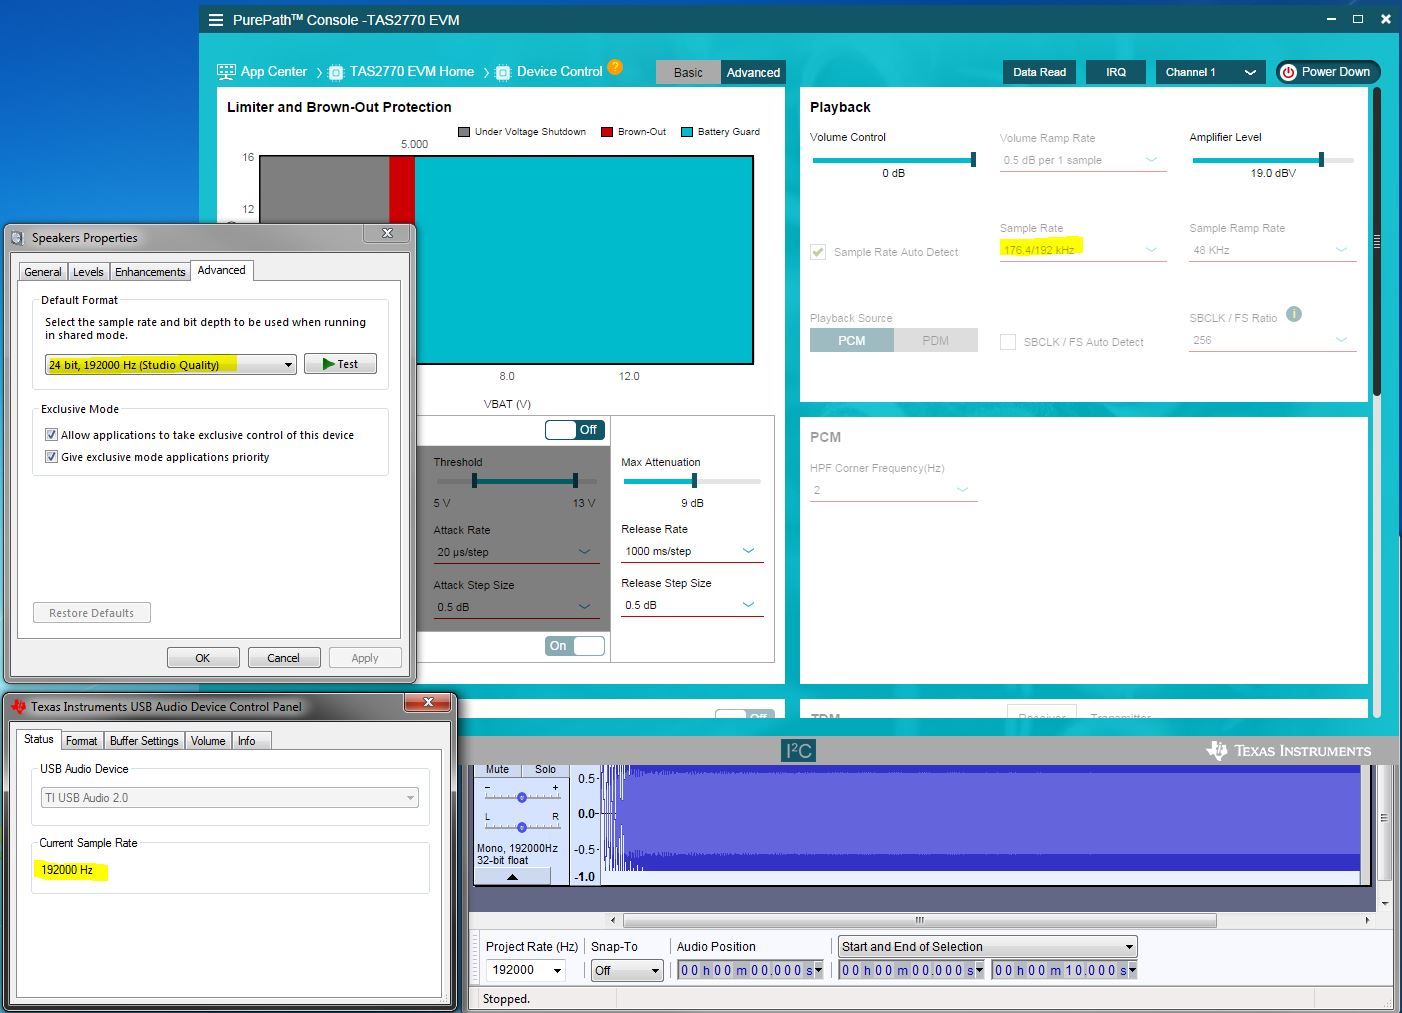The width and height of the screenshot is (1402, 1013).
Task: Click the Data Read button
Action: click(x=1039, y=72)
